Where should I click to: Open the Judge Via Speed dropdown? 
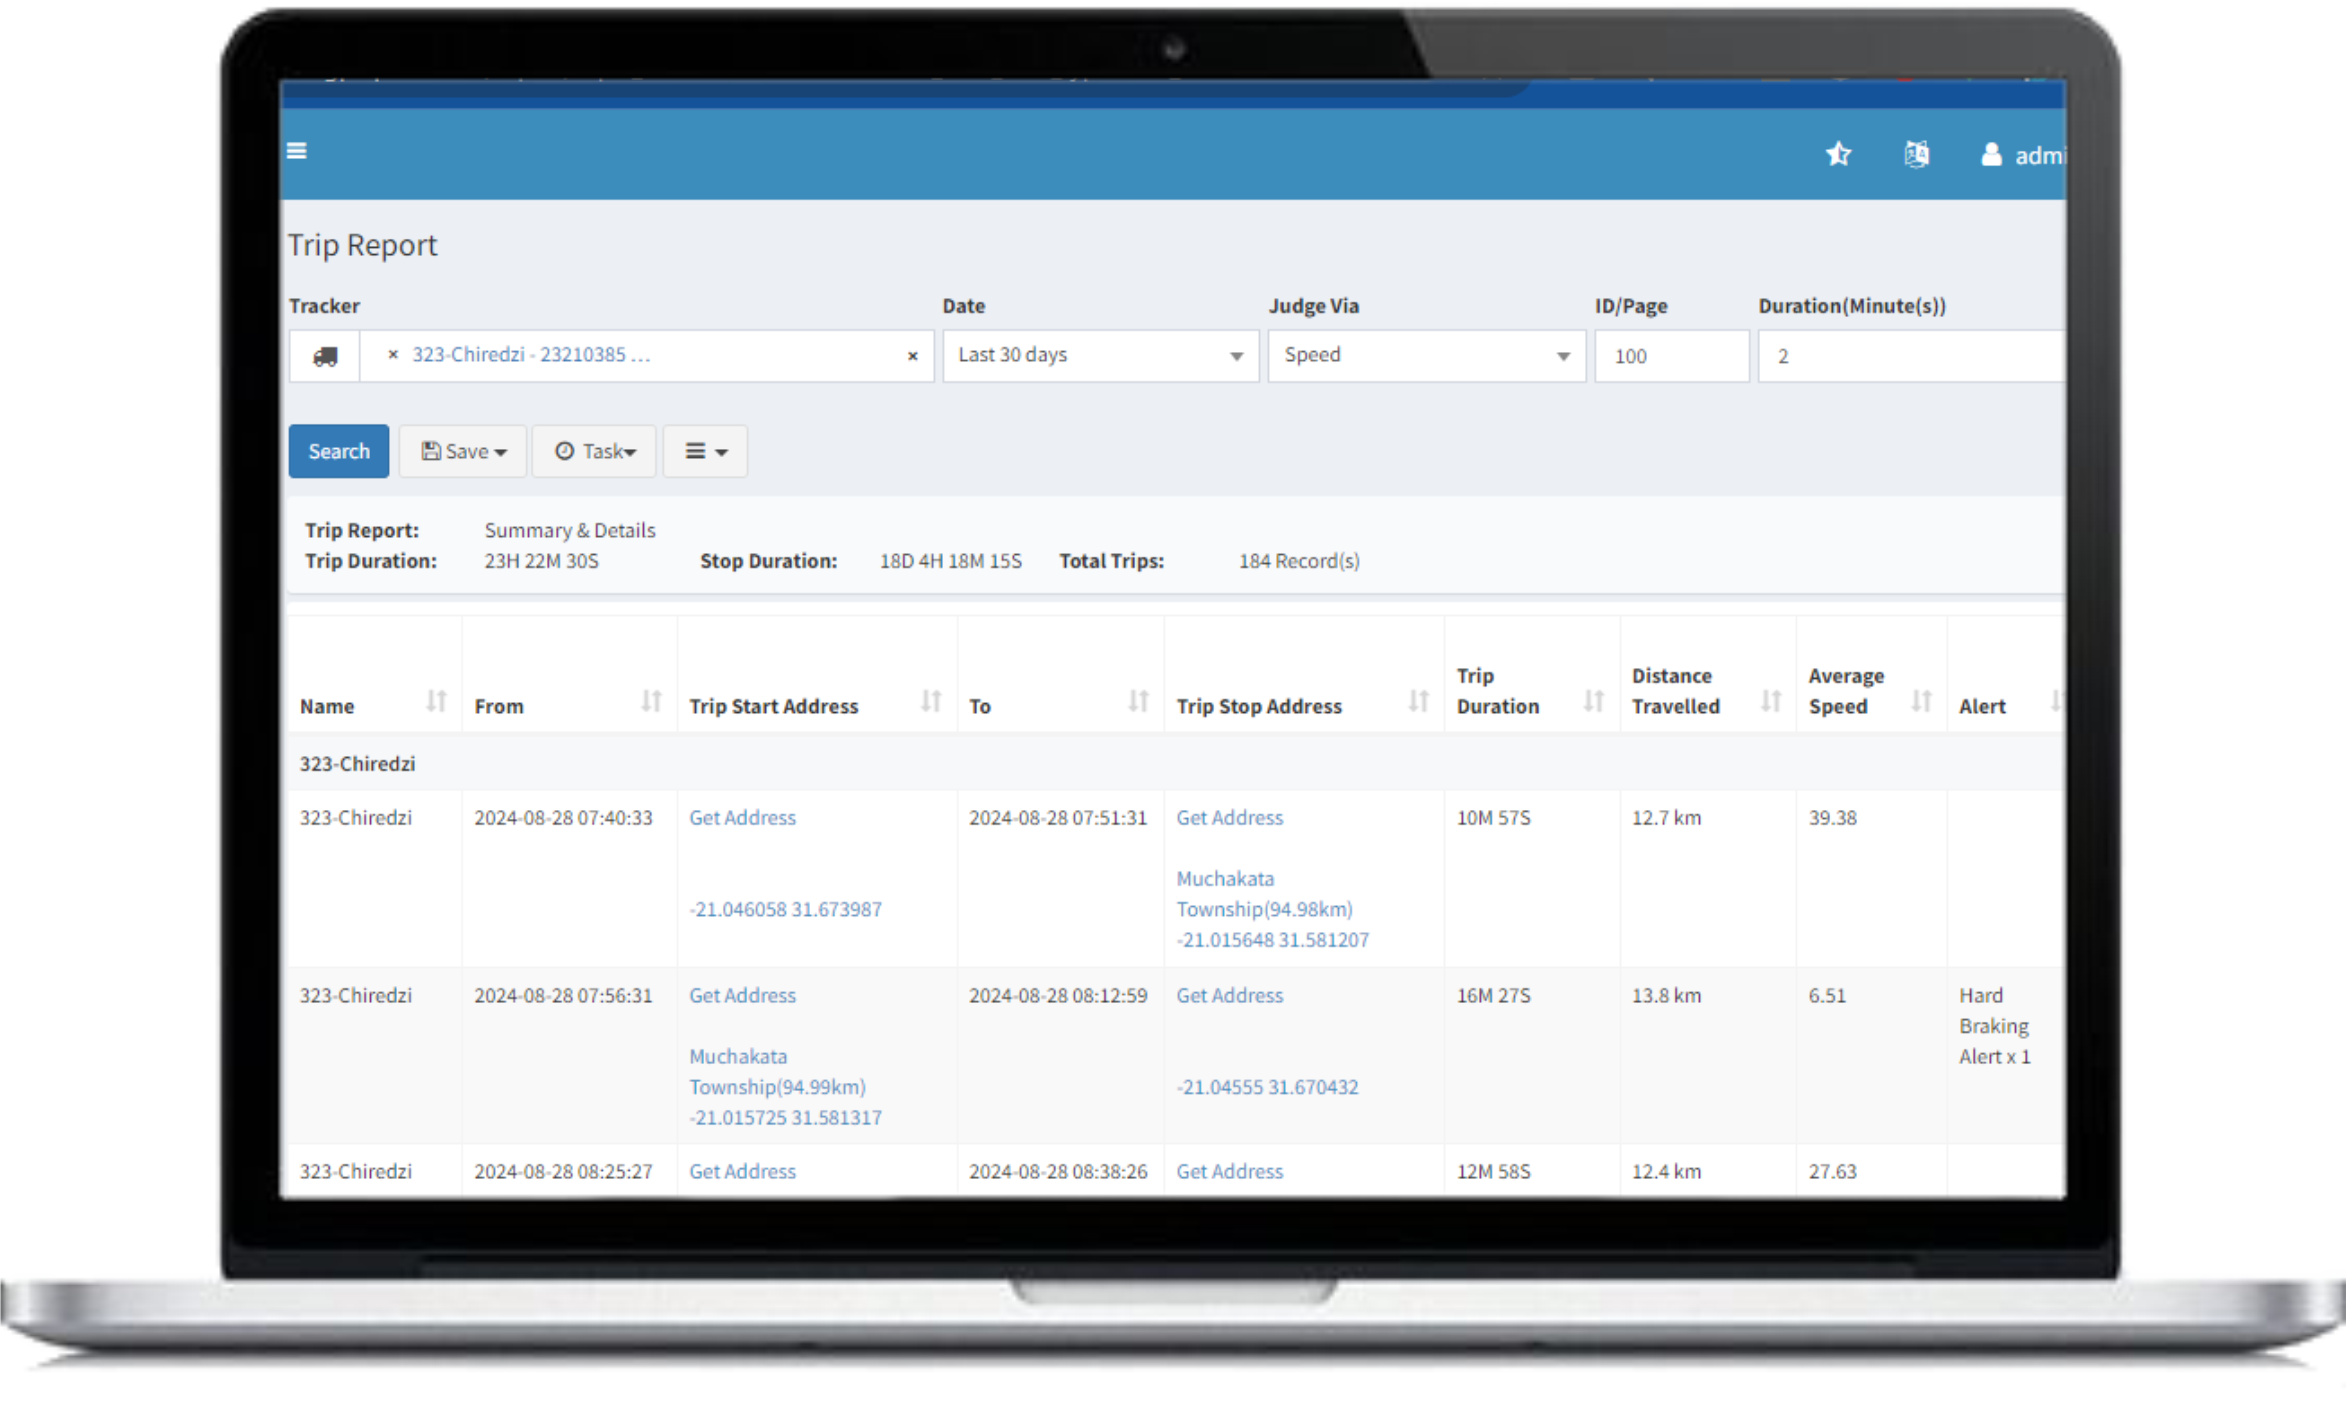click(x=1426, y=356)
